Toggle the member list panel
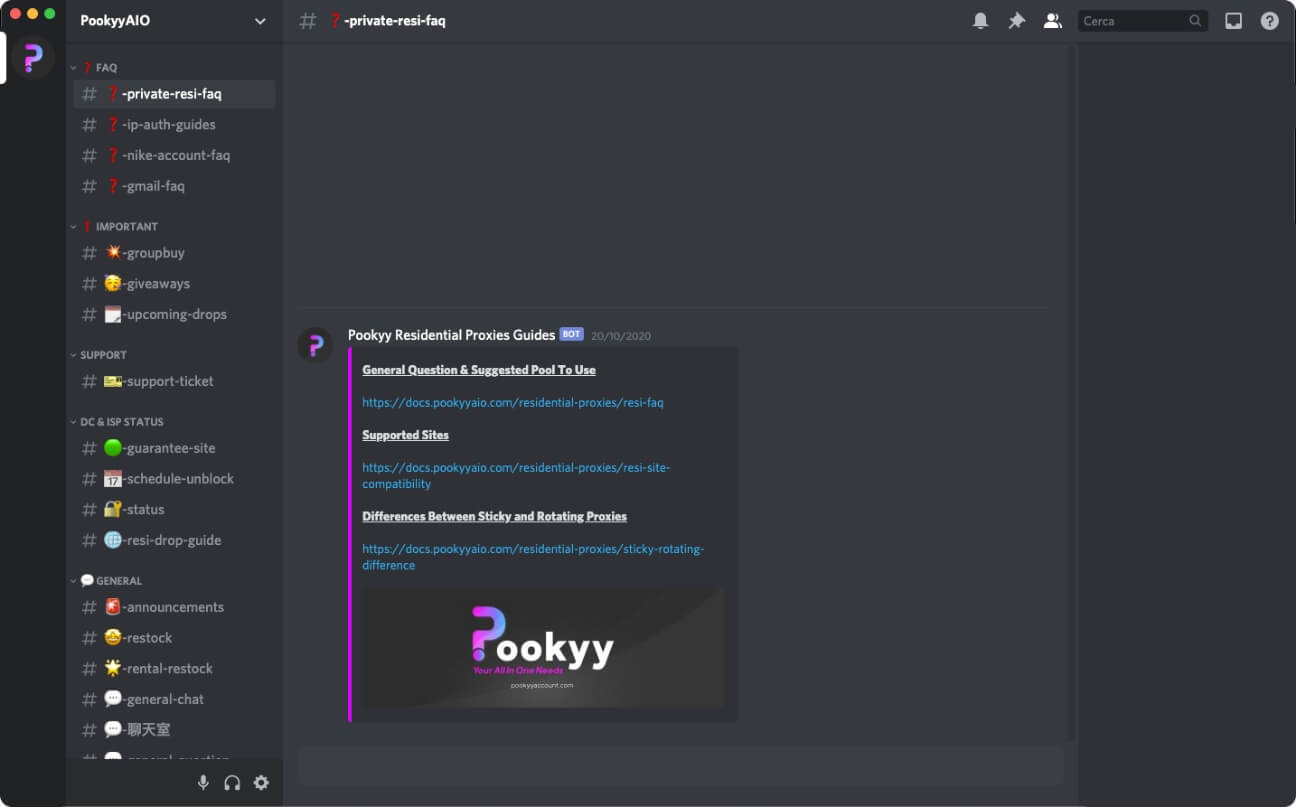Image resolution: width=1296 pixels, height=807 pixels. tap(1052, 21)
